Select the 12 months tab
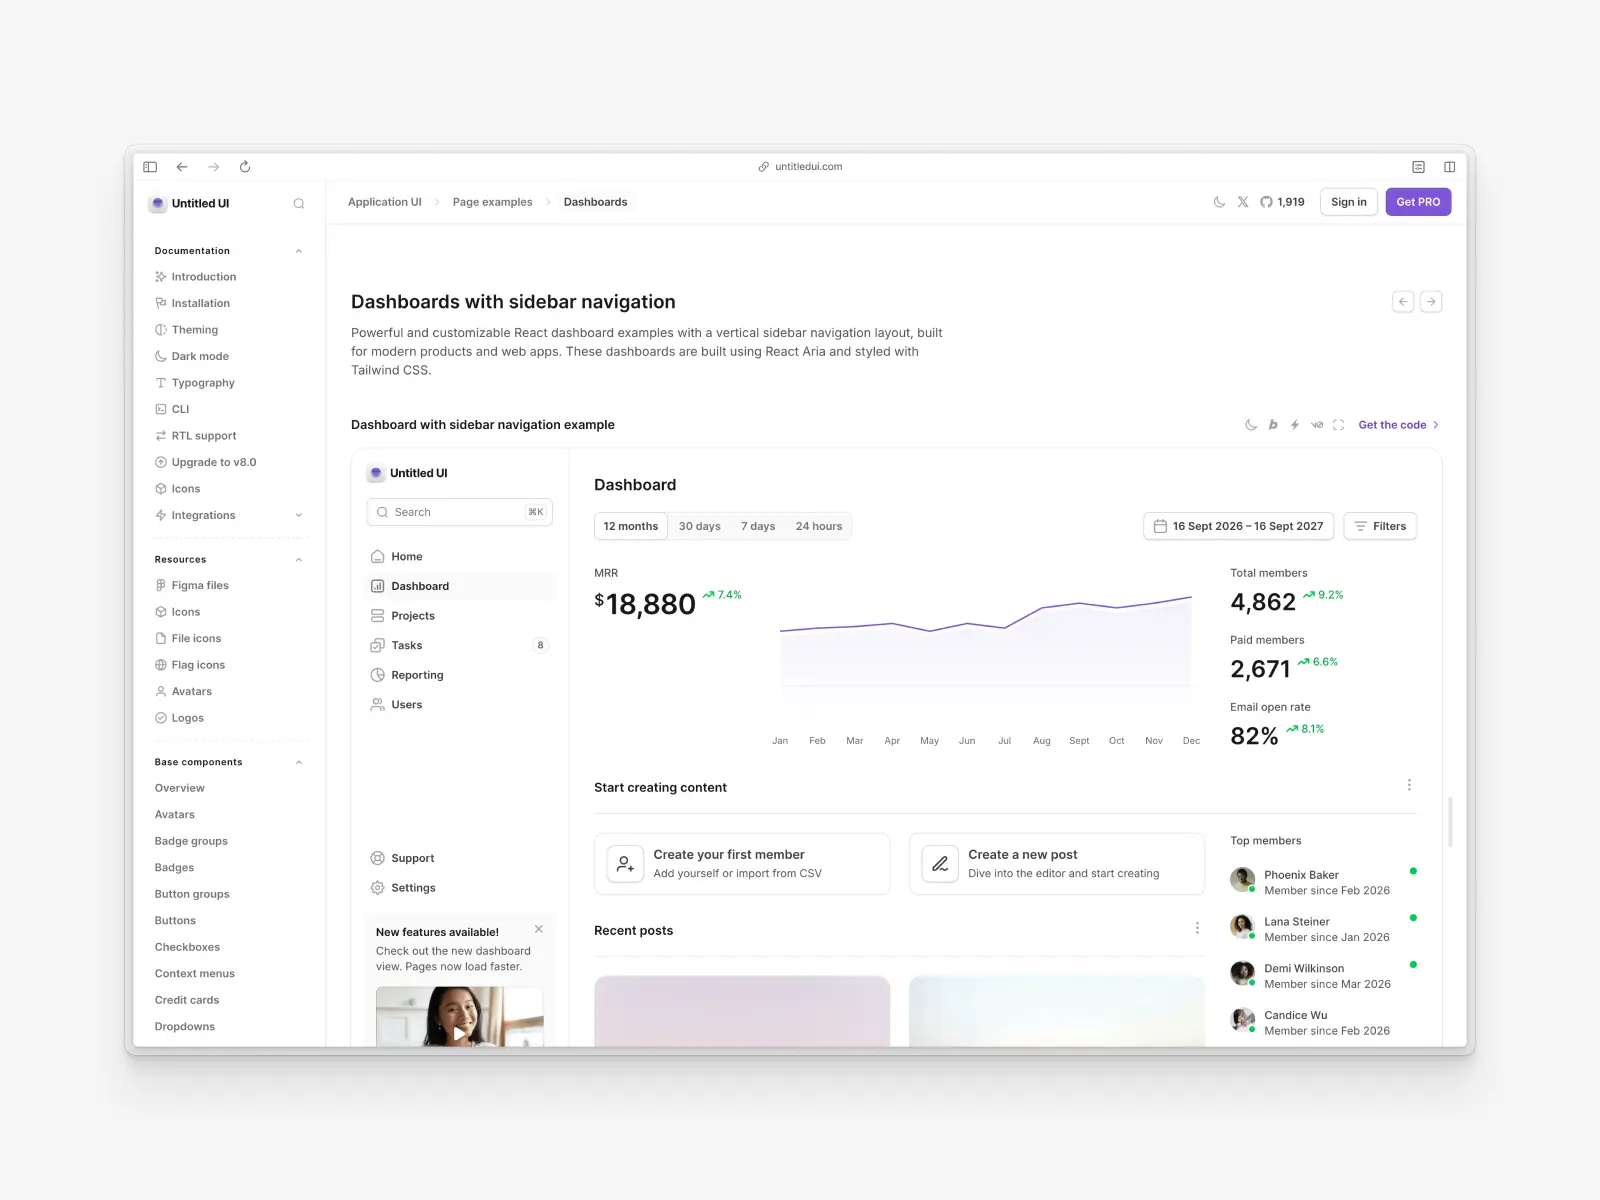Screen dimensions: 1600x1200 tap(631, 526)
